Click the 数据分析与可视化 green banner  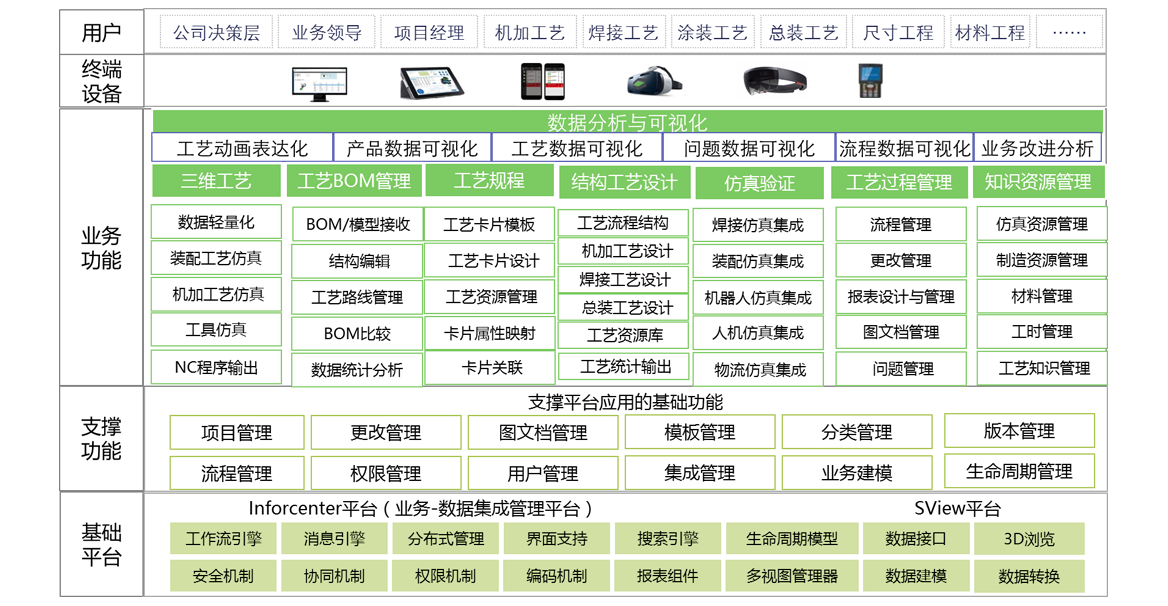[627, 121]
